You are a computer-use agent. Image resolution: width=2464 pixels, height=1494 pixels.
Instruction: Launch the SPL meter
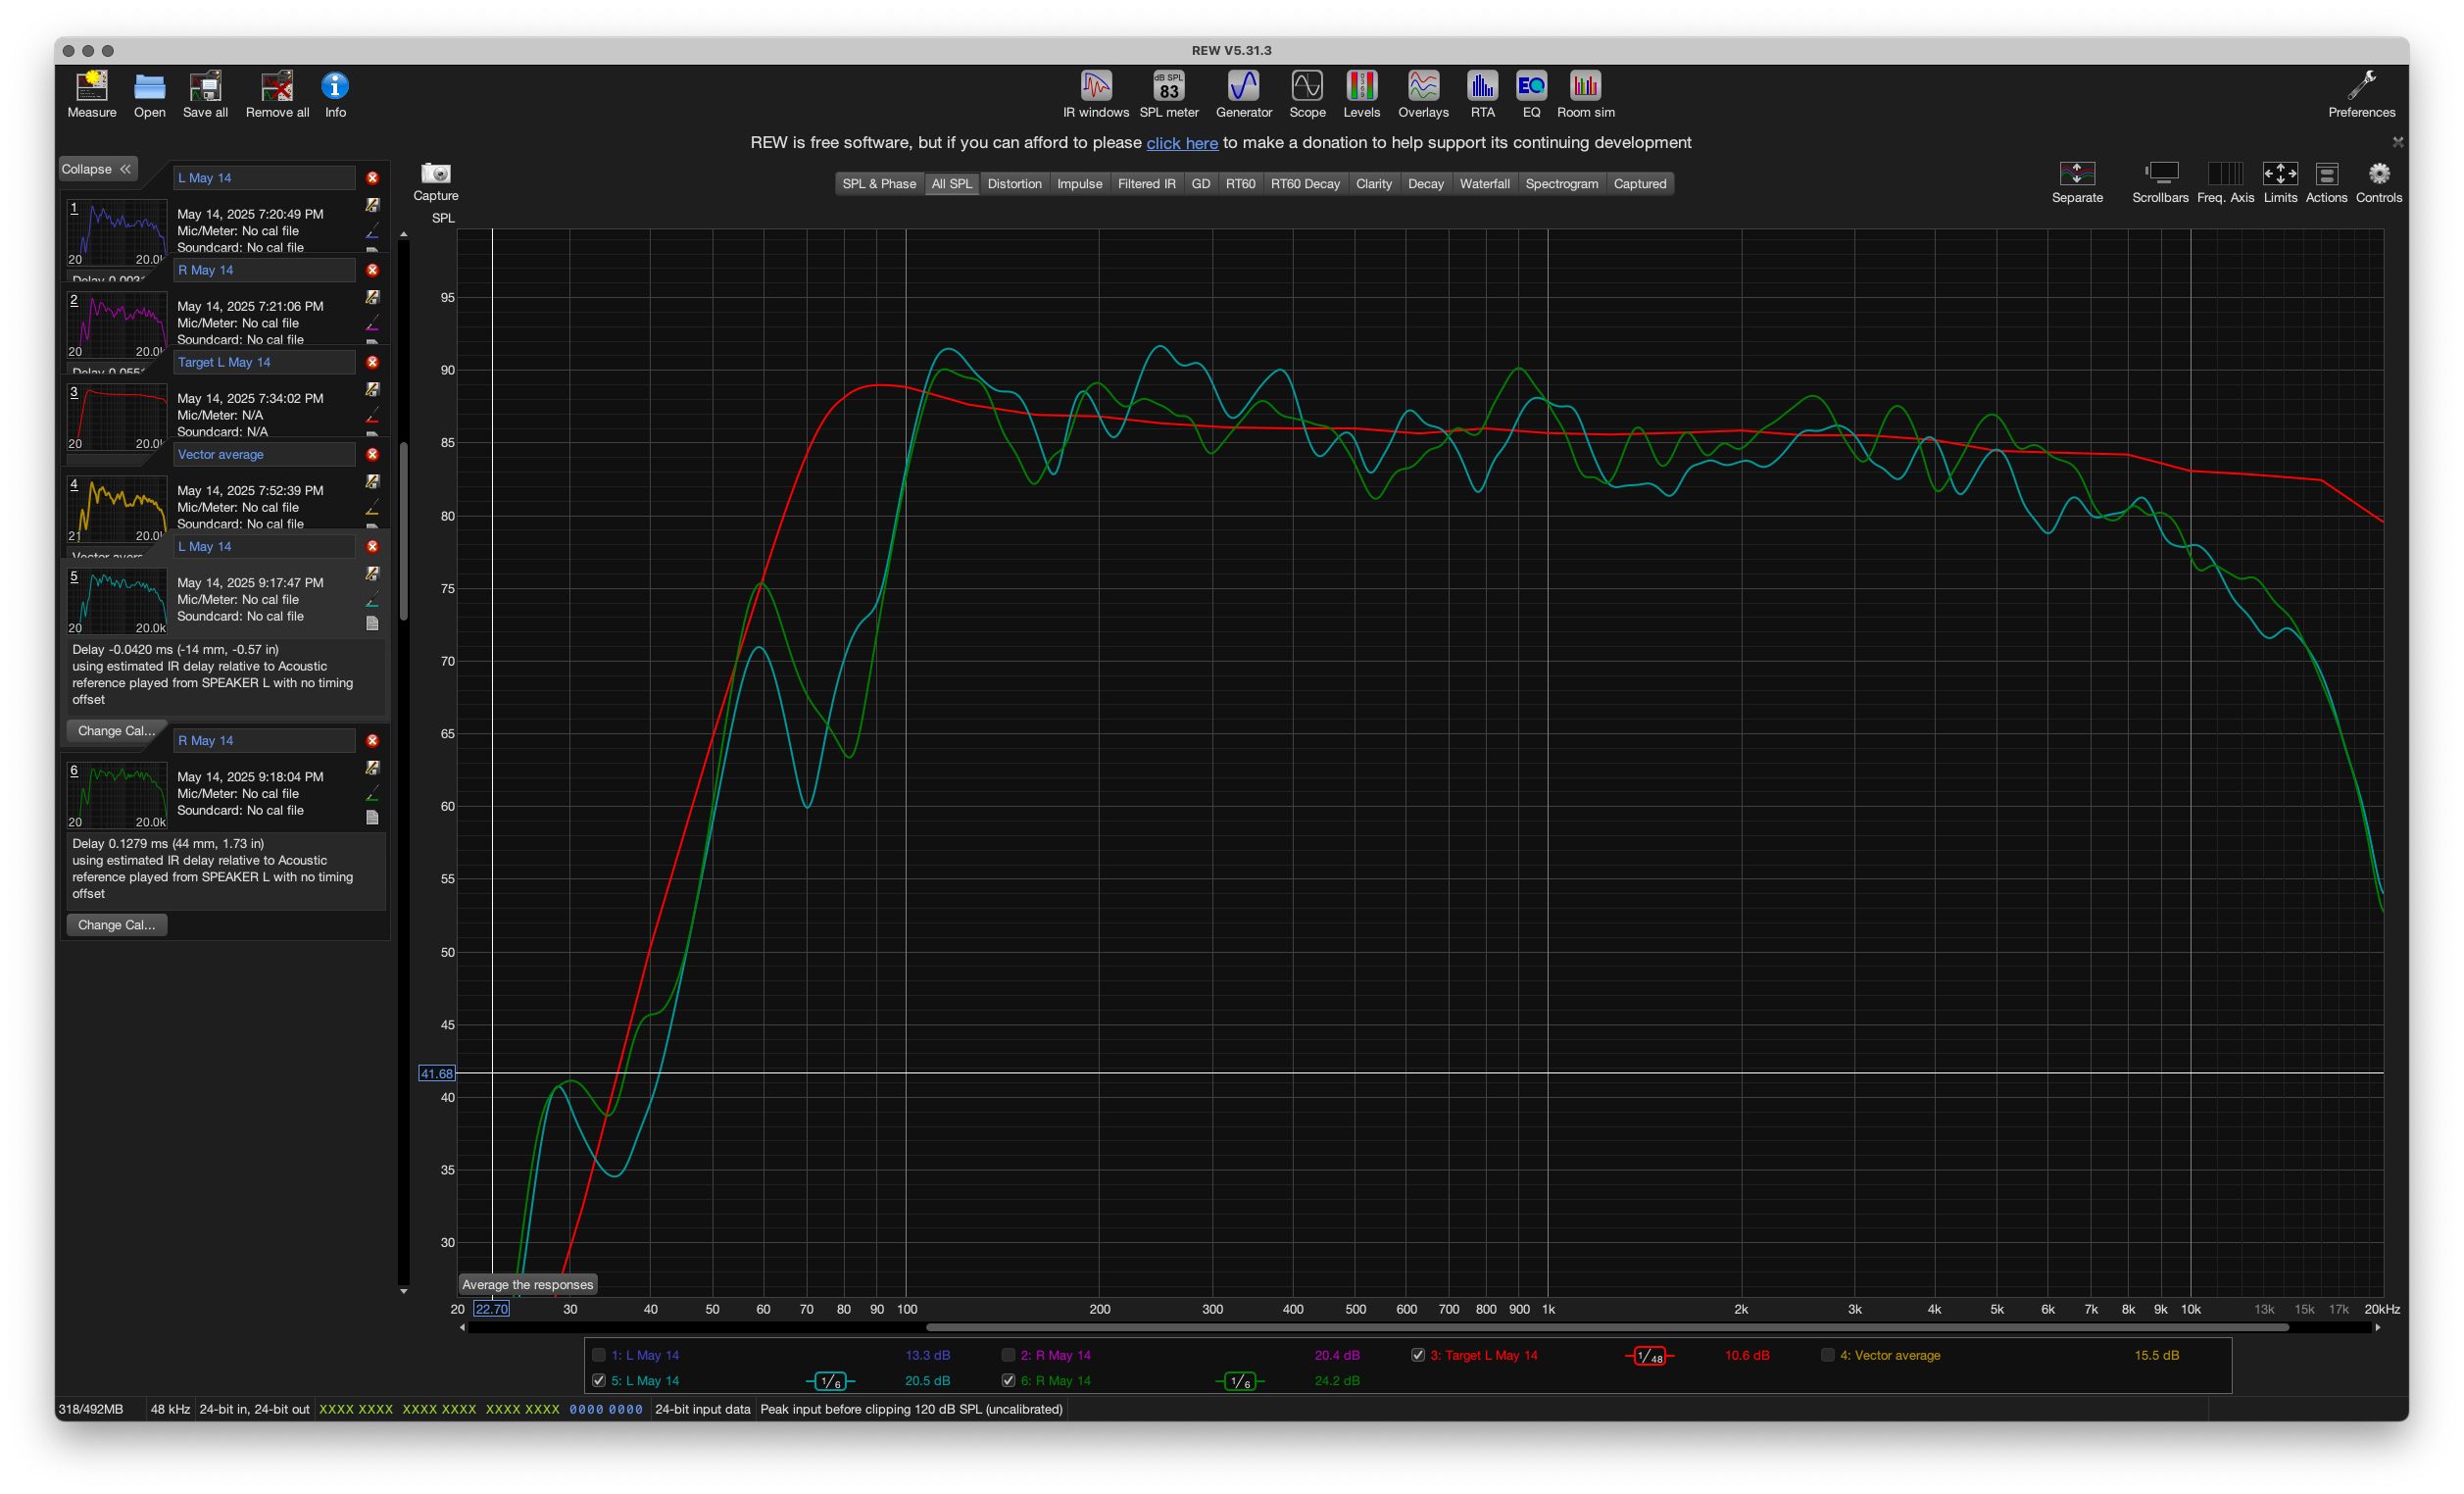point(1168,94)
